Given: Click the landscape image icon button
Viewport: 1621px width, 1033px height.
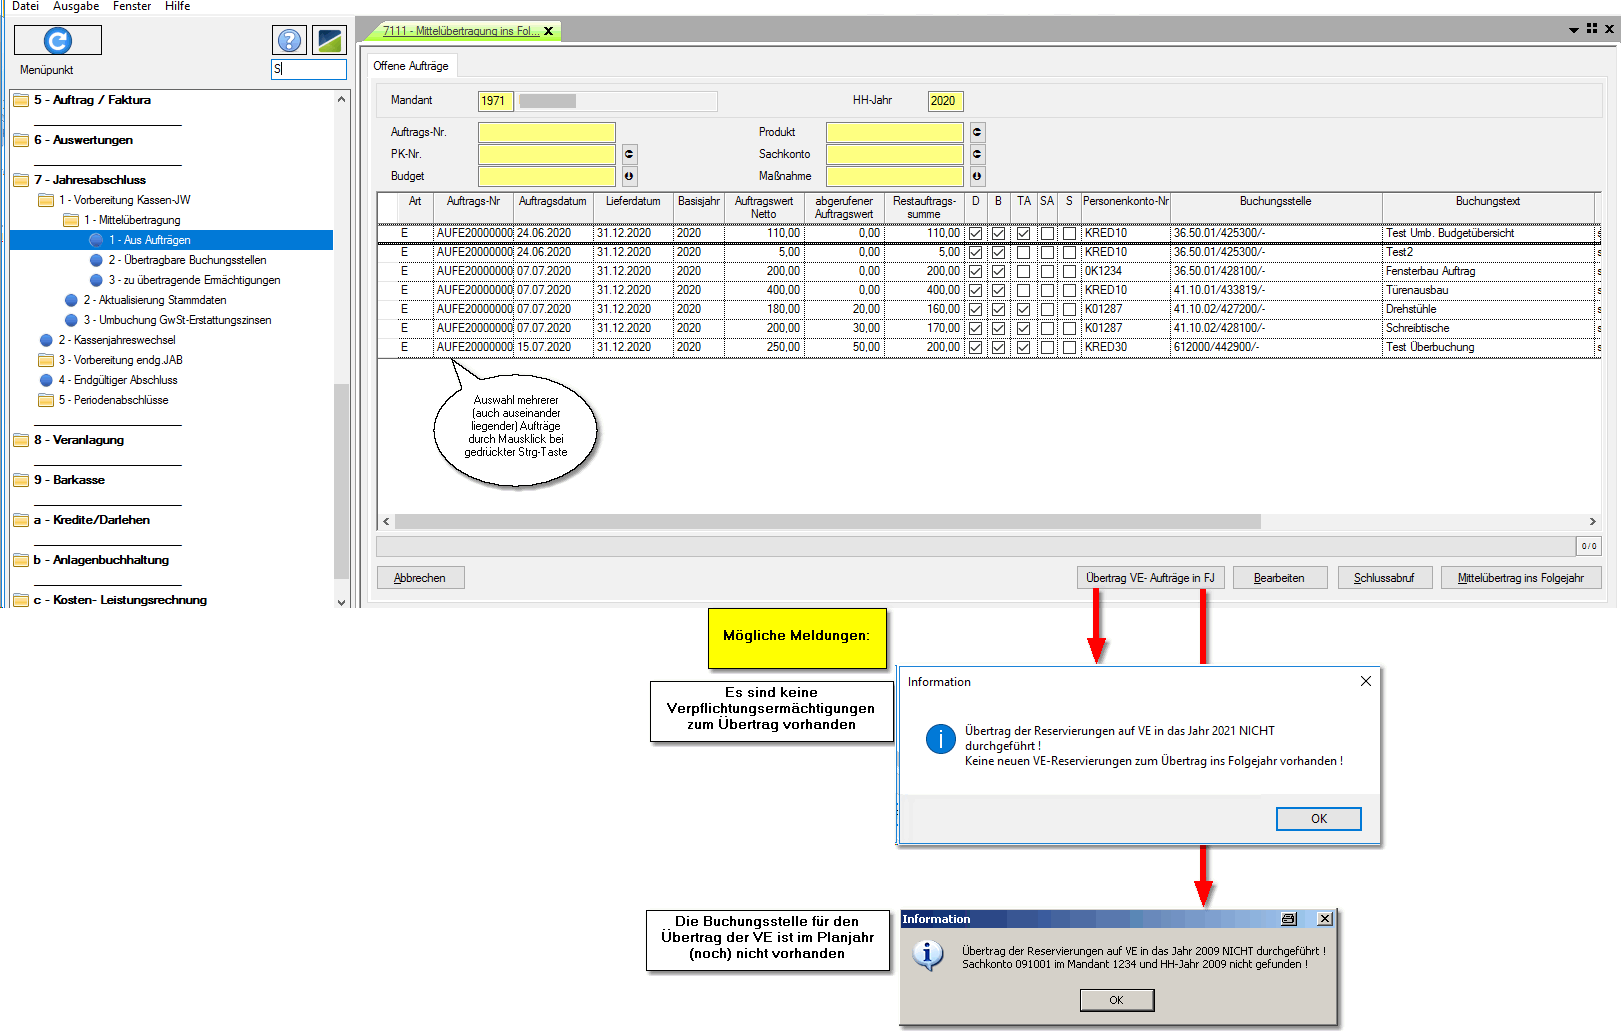Looking at the screenshot, I should [x=329, y=40].
